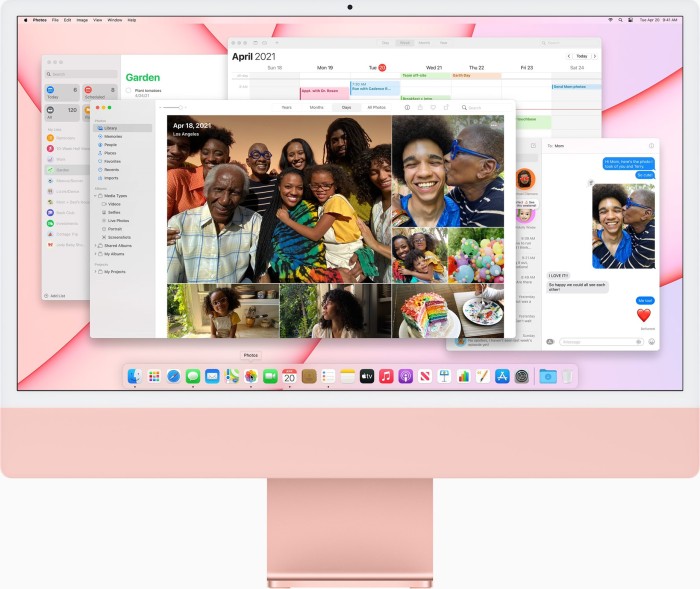Collapse the Media Types group
The image size is (700, 589).
(x=96, y=196)
